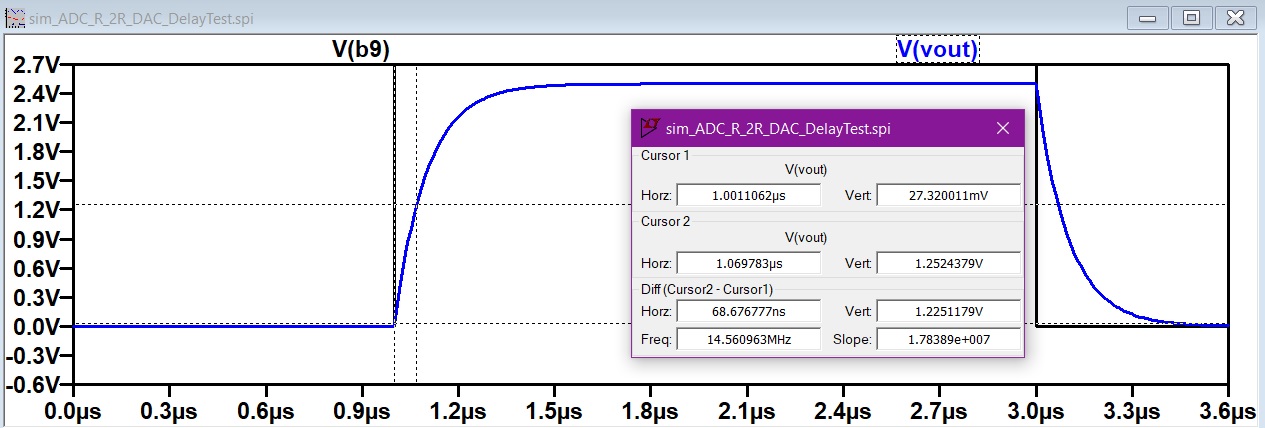Select the Cursor 2 Vert value field
The image size is (1265, 428).
(x=947, y=262)
